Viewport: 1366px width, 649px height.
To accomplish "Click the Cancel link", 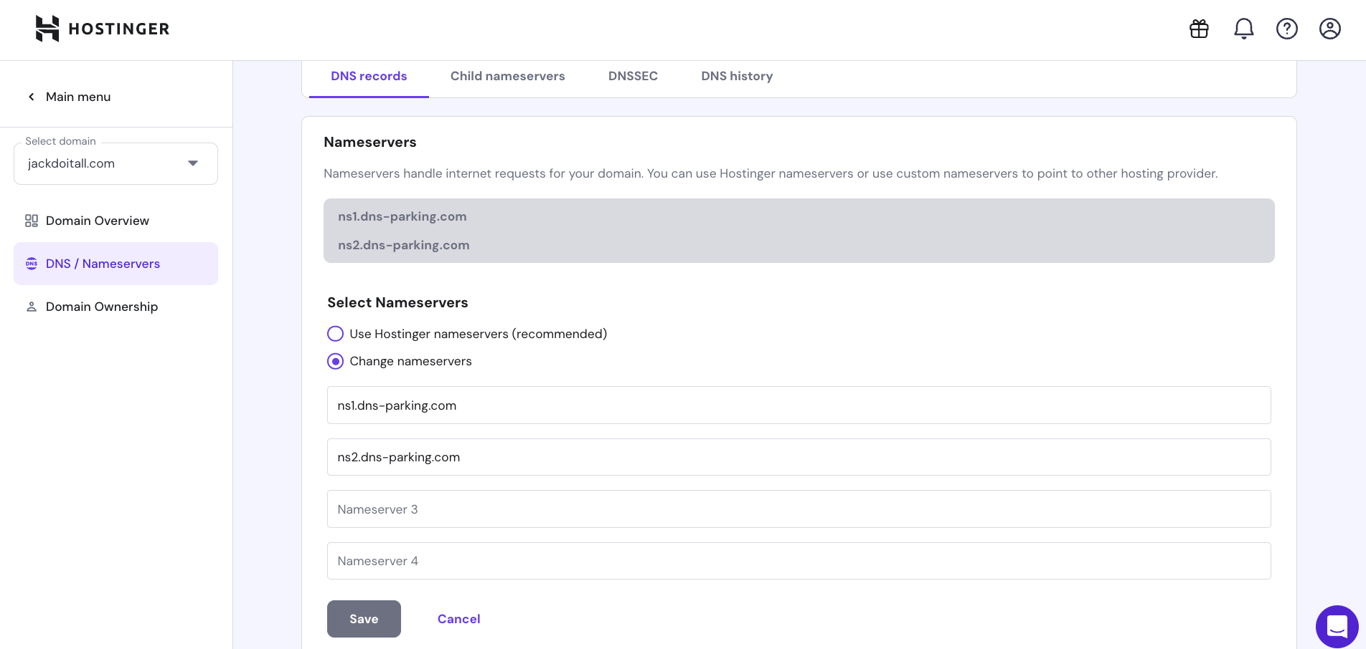I will point(458,618).
